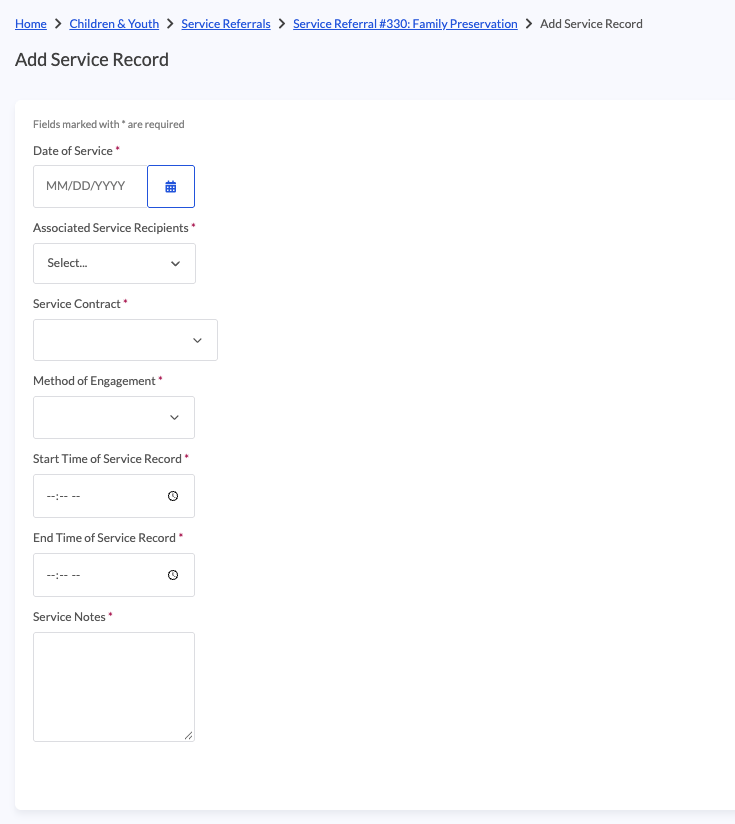
Task: Open the Home breadcrumb link
Action: pyautogui.click(x=30, y=24)
